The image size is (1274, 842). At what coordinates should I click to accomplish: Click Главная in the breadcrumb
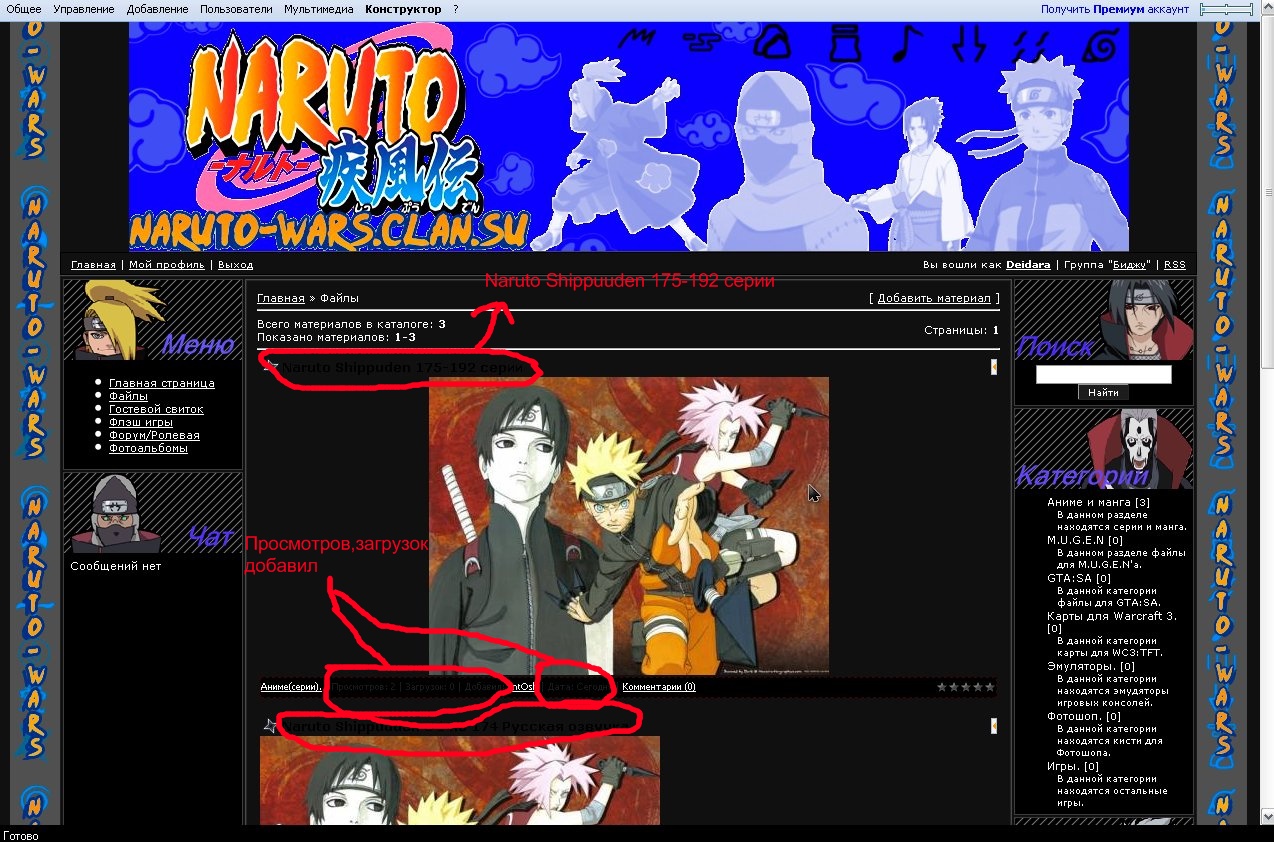[280, 298]
